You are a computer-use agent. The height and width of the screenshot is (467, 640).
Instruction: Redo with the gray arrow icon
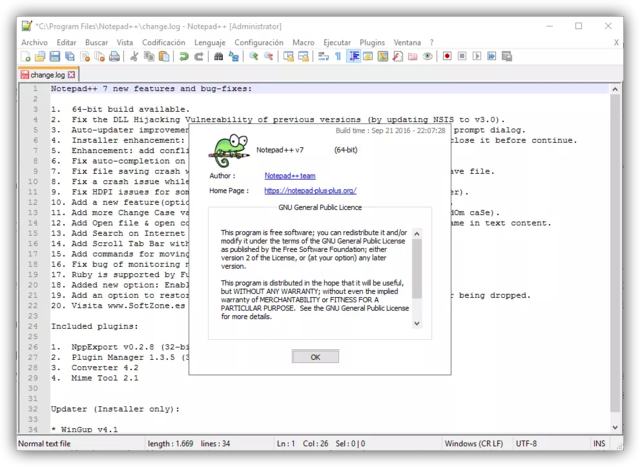click(x=198, y=56)
